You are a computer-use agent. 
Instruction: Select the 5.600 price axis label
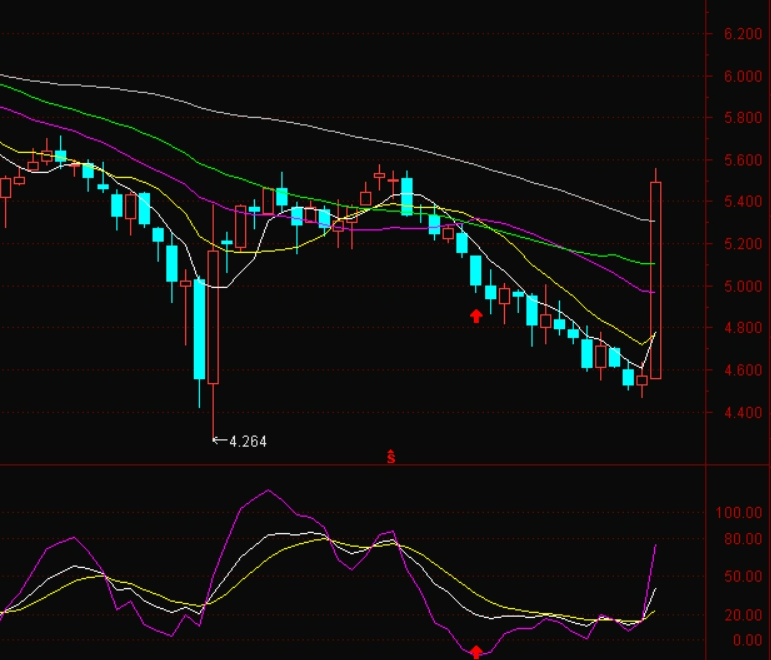coord(743,160)
